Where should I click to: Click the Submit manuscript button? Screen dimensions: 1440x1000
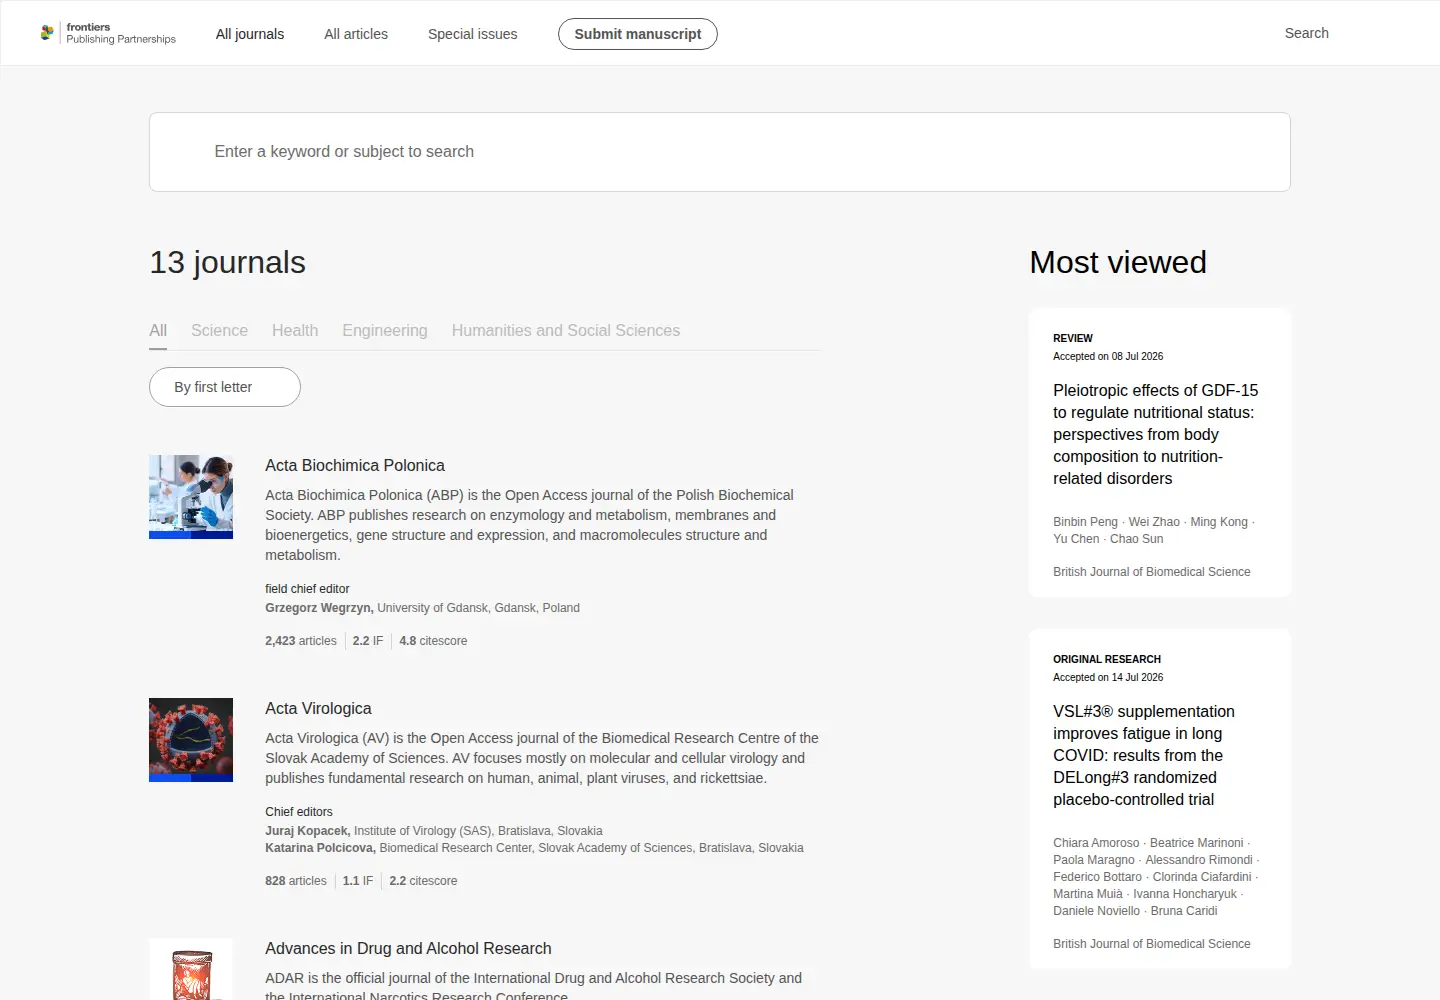coord(638,34)
